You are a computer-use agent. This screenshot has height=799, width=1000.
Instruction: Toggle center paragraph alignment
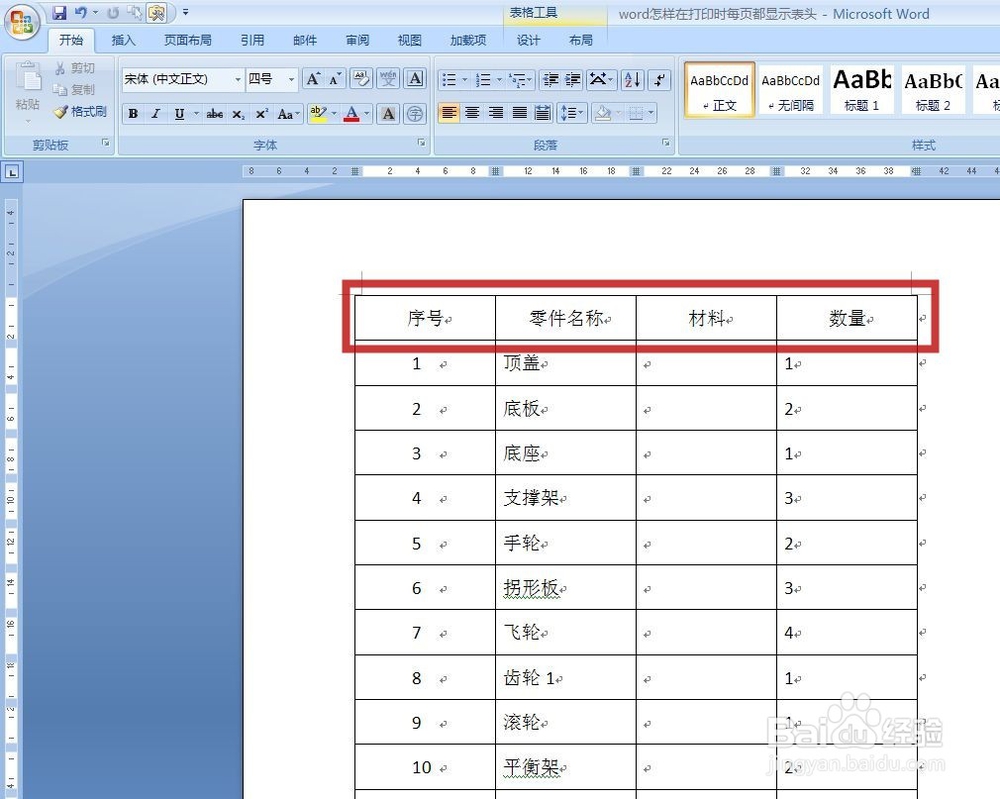coord(471,113)
